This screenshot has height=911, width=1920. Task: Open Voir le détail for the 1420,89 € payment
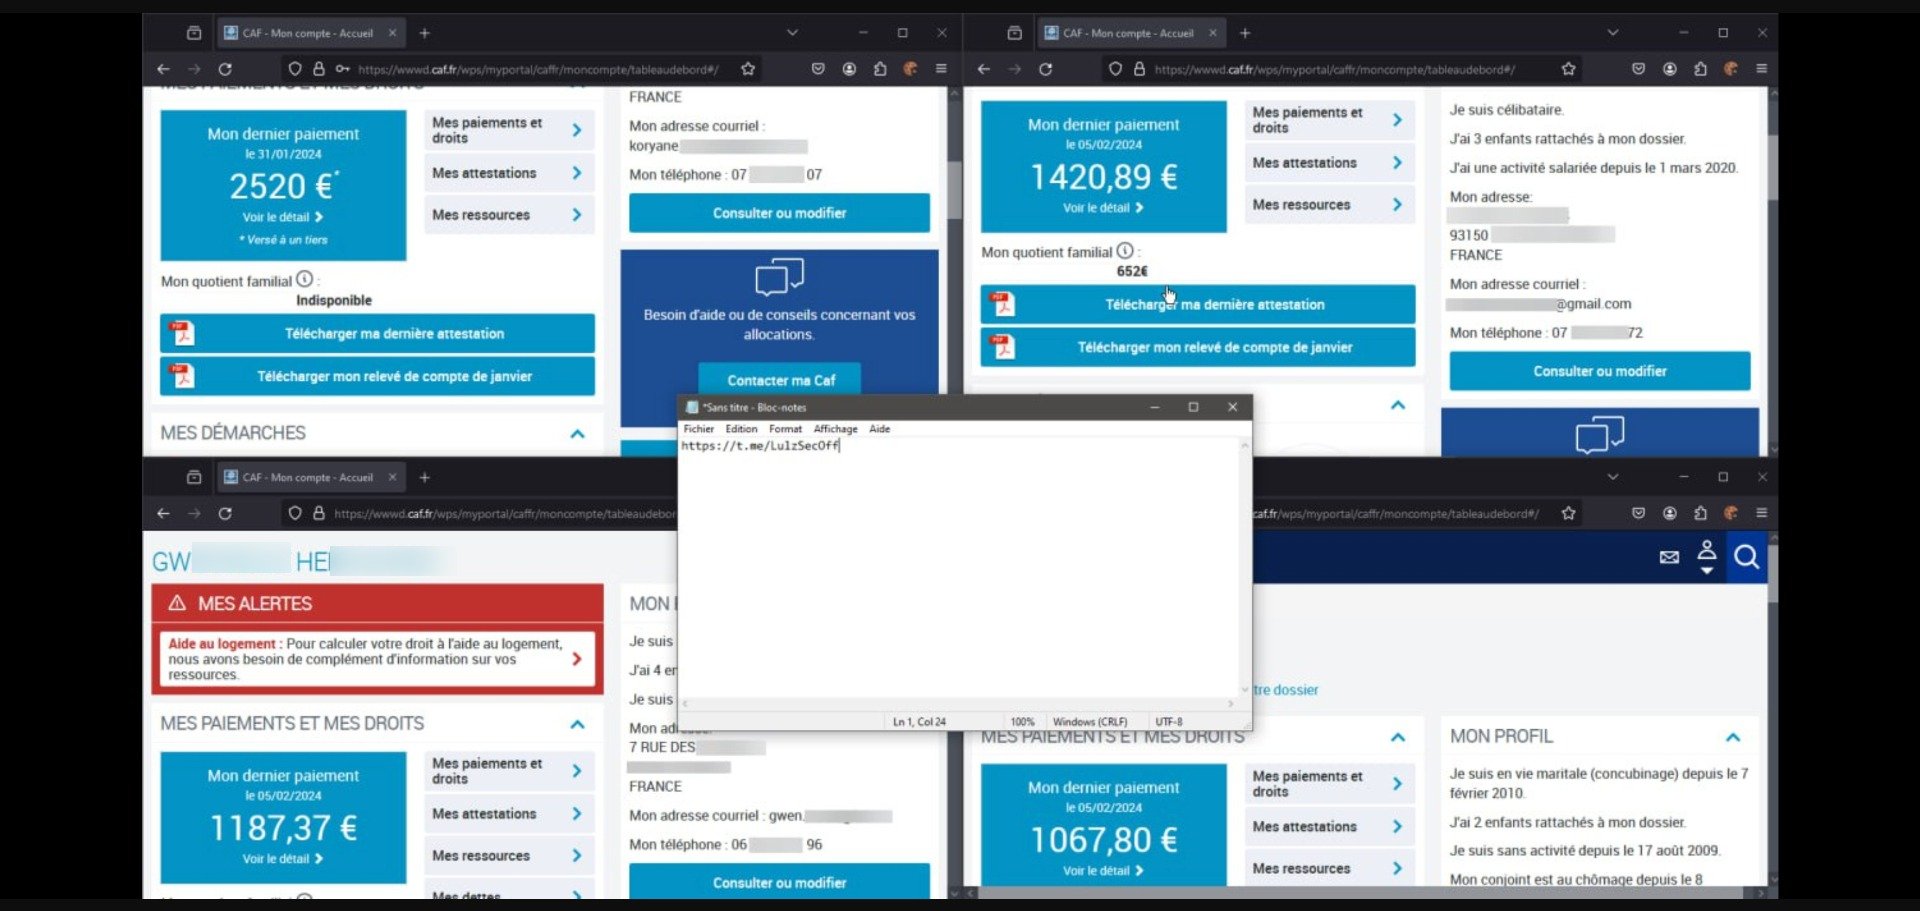coord(1103,207)
